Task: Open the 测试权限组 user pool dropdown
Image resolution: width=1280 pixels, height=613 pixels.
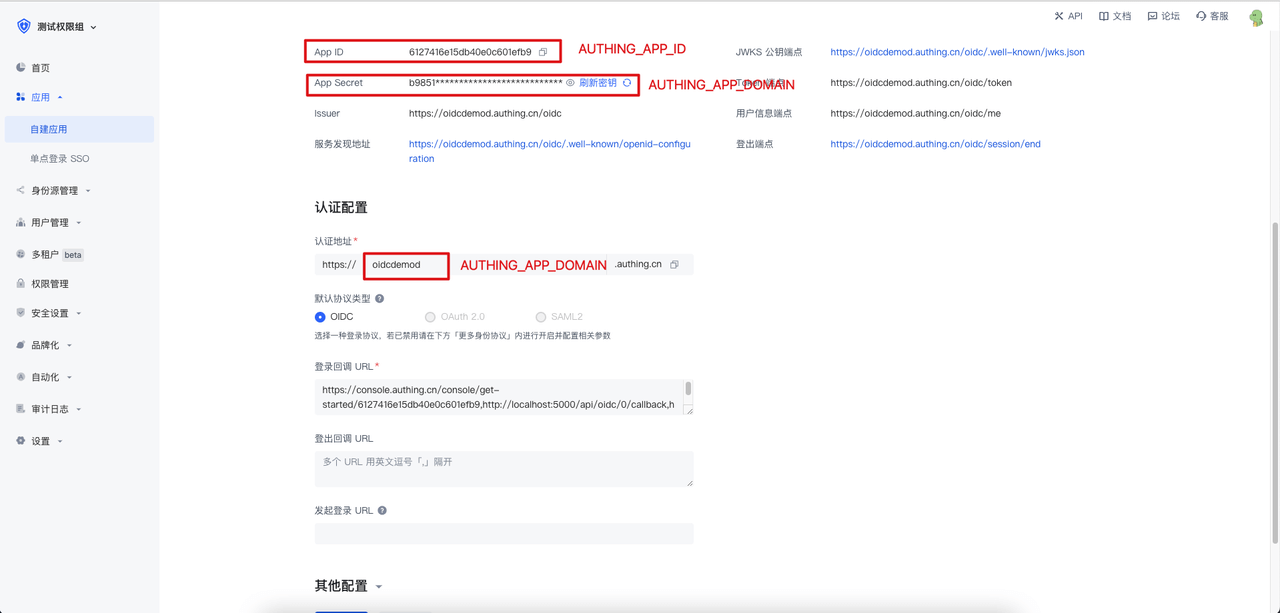Action: (x=58, y=27)
